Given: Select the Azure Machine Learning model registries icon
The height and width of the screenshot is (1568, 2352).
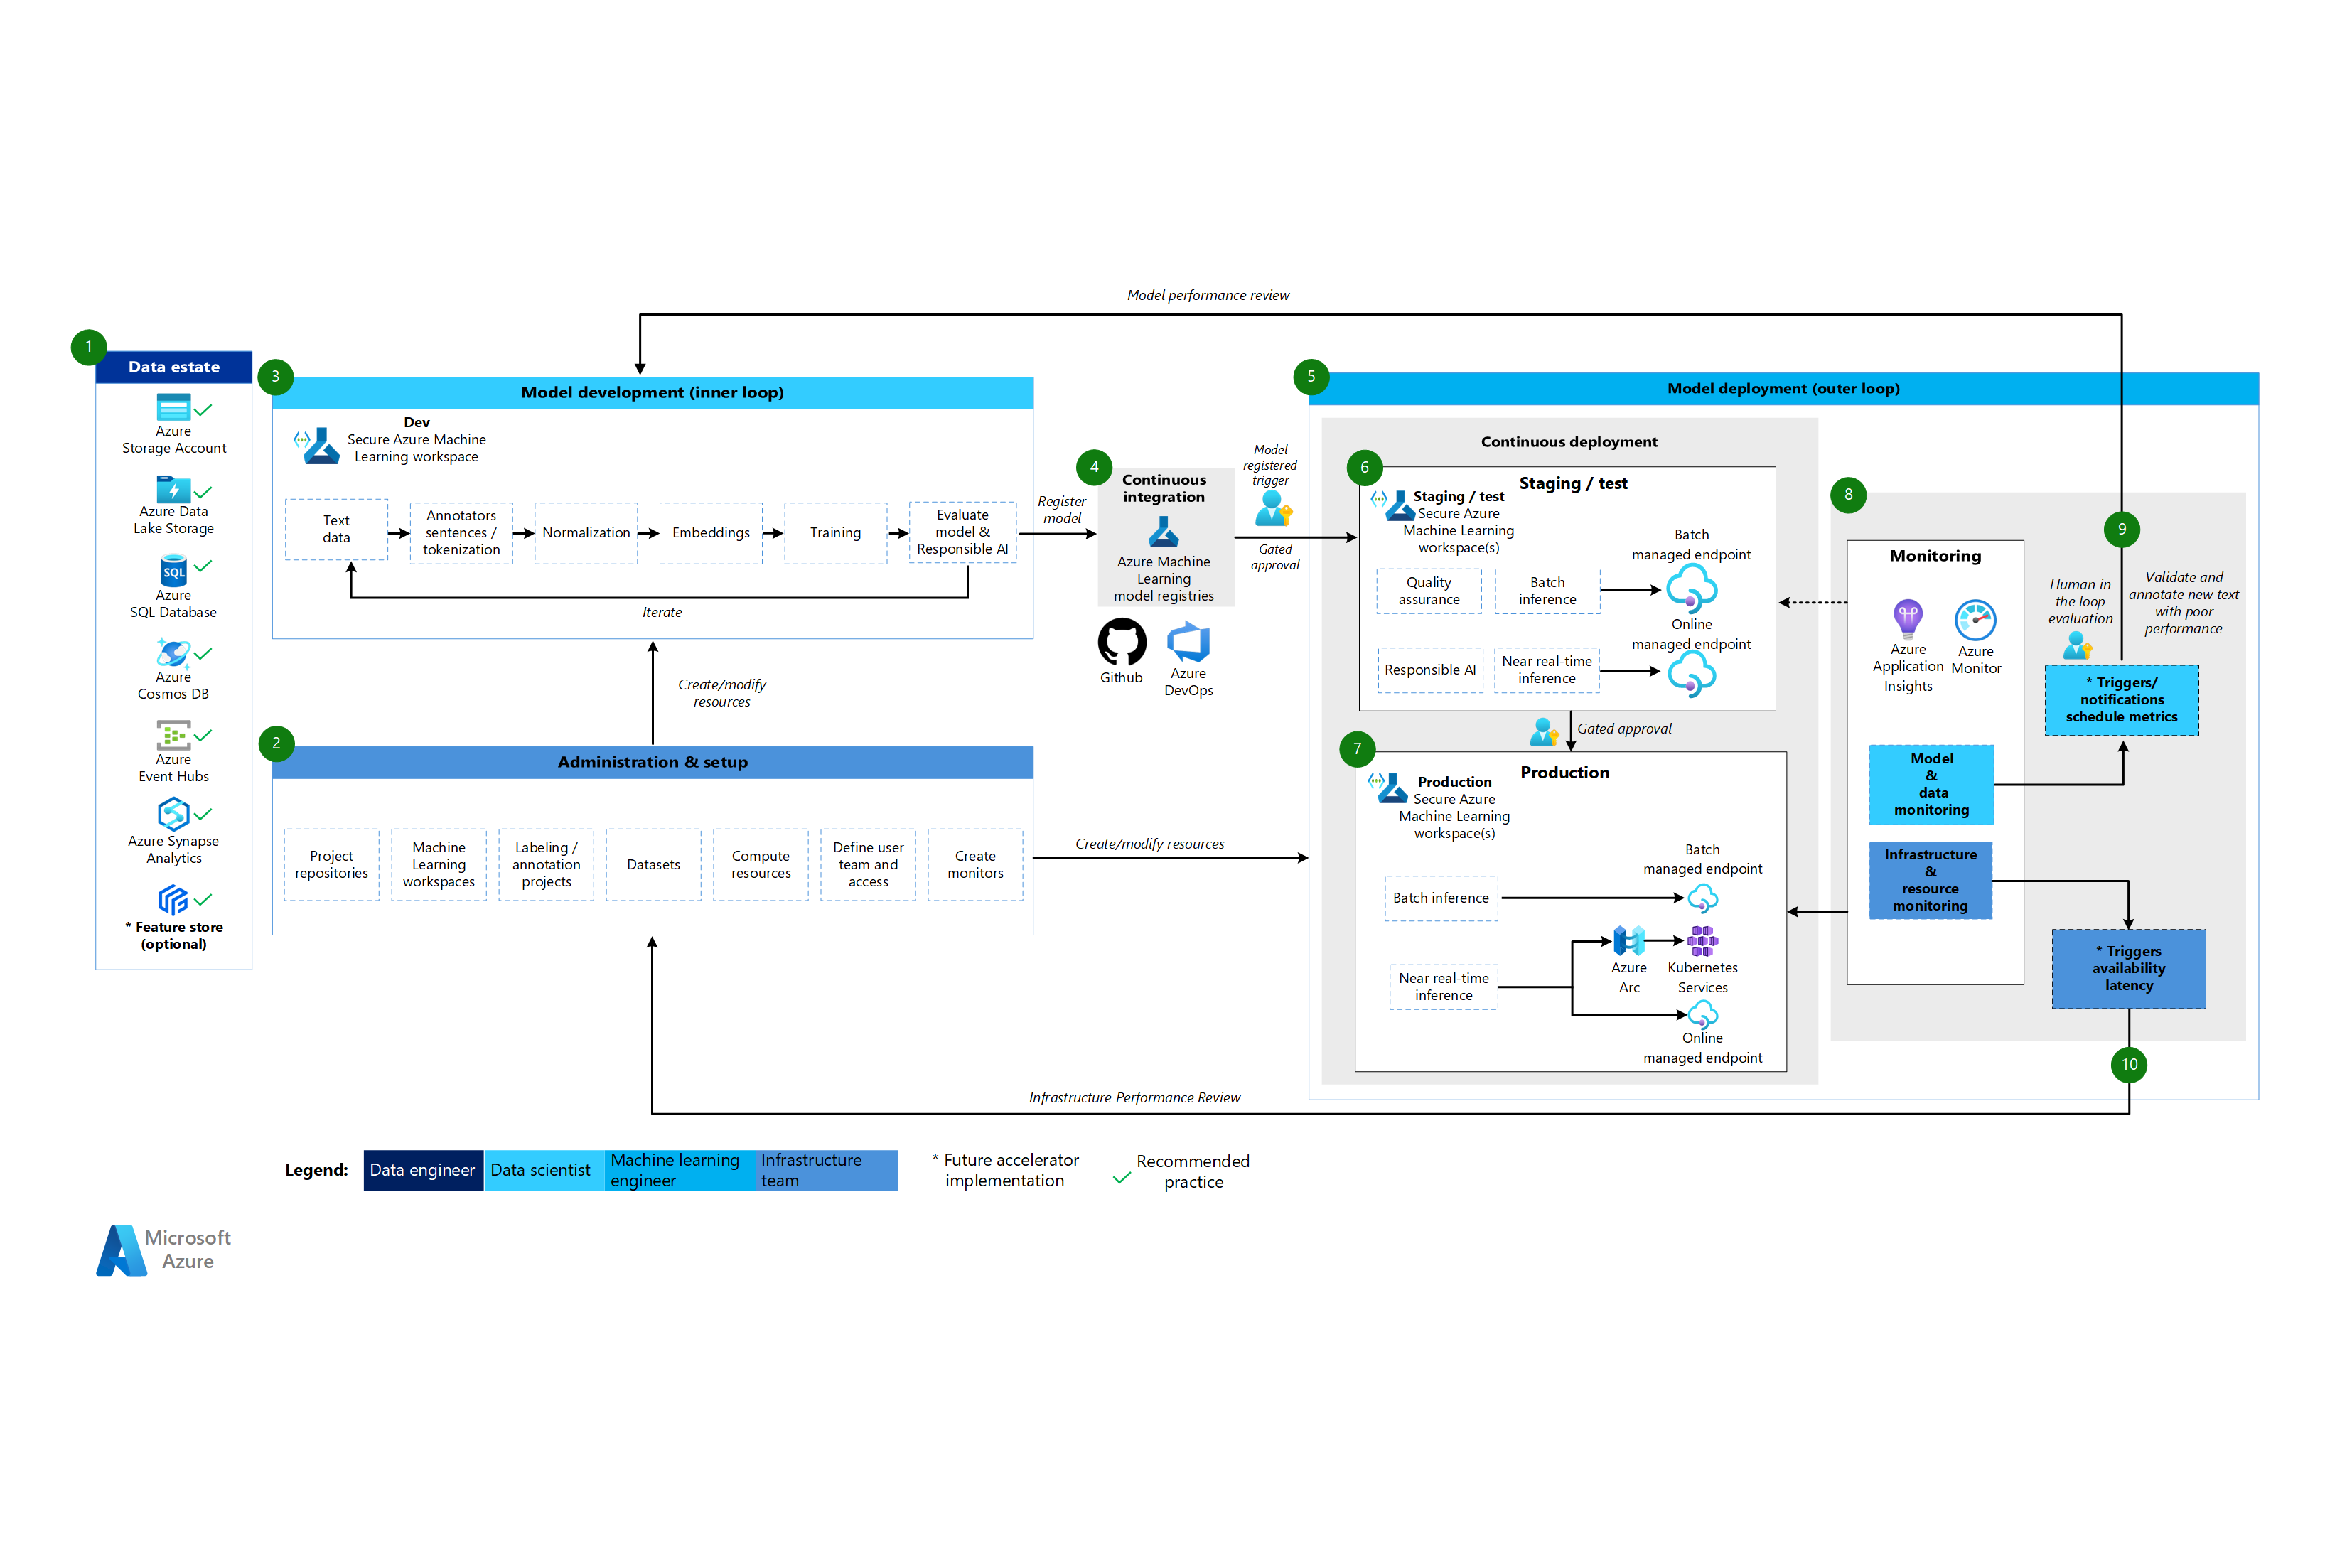Looking at the screenshot, I should click(x=1163, y=531).
